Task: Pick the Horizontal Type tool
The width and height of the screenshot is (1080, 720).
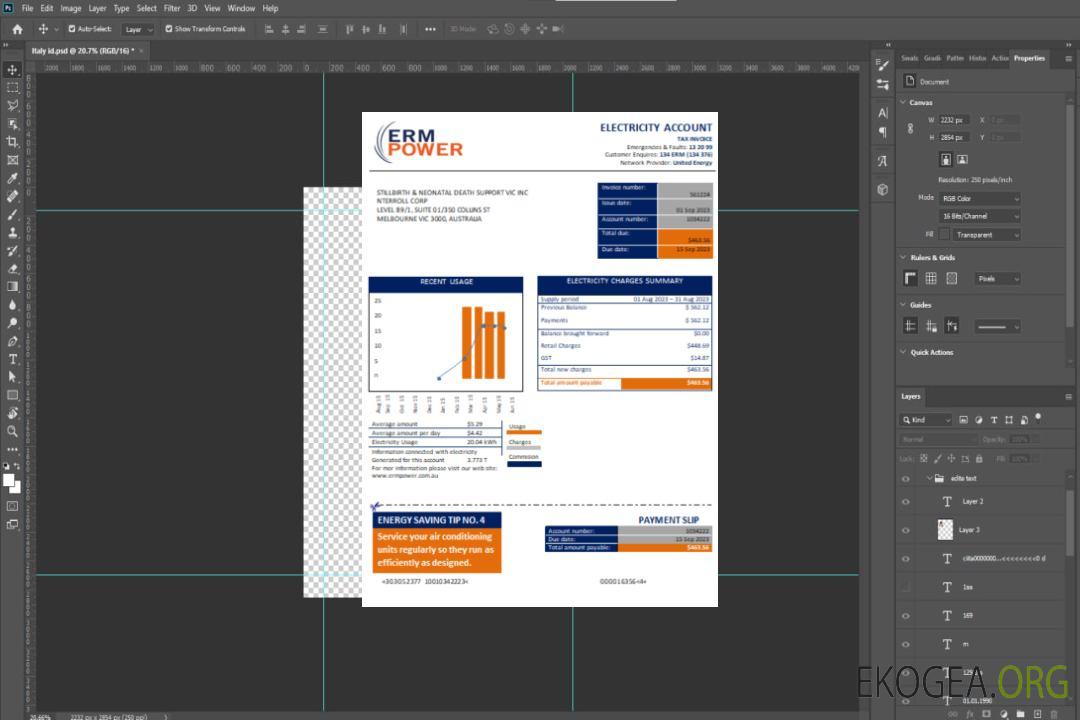Action: [x=13, y=359]
